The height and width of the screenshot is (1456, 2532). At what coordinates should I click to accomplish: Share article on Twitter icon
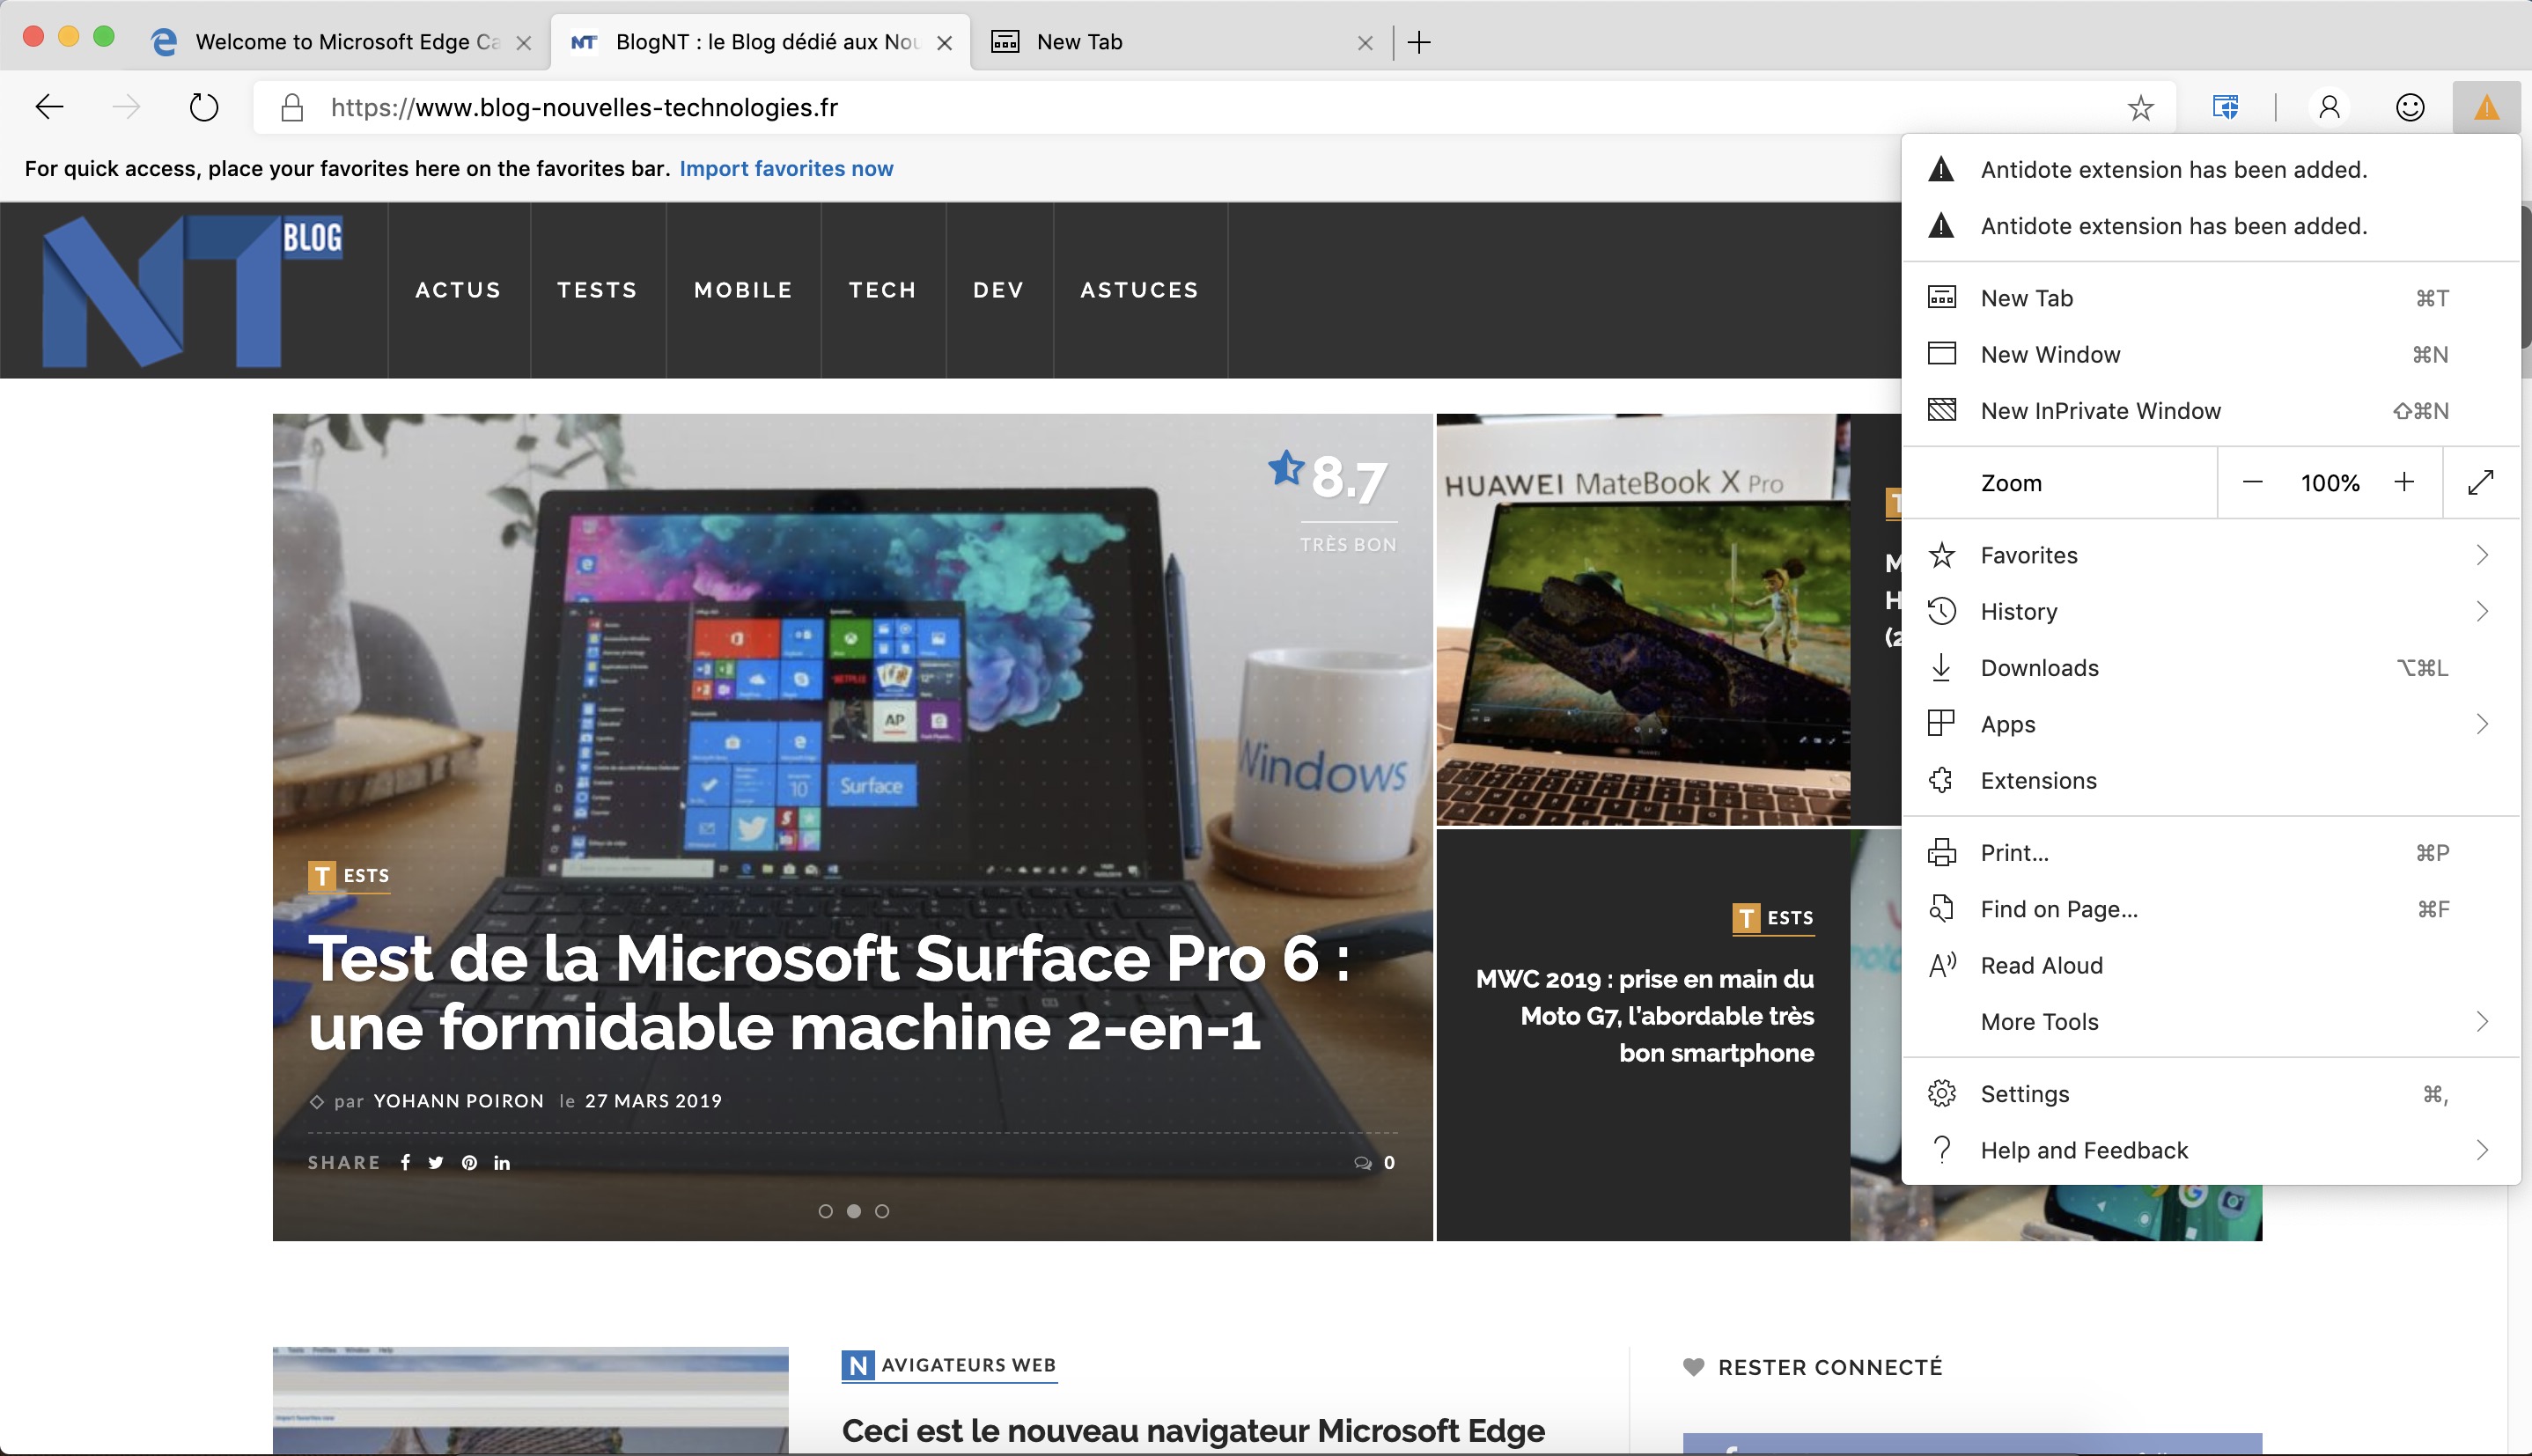[x=436, y=1162]
